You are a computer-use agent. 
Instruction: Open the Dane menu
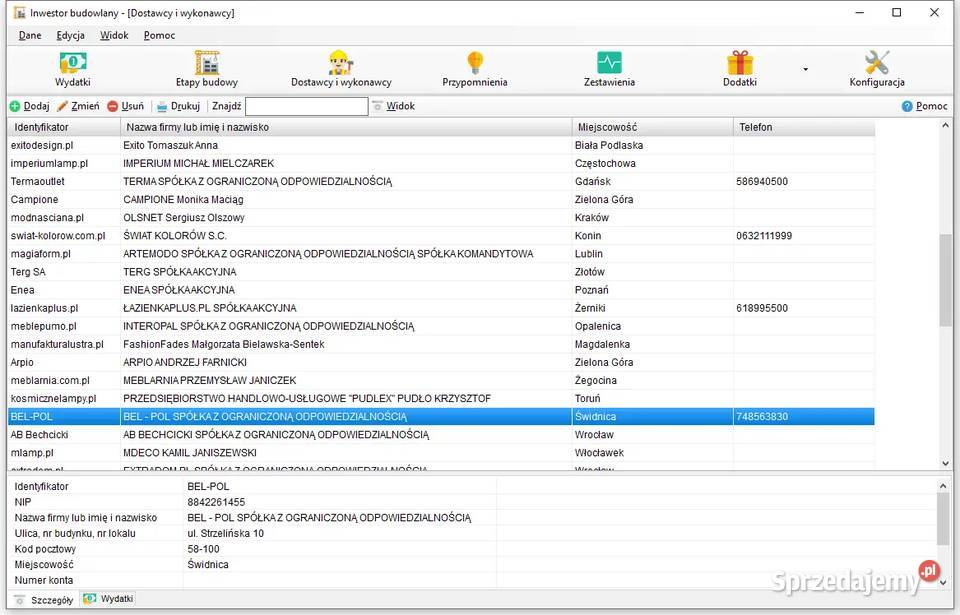[x=30, y=35]
